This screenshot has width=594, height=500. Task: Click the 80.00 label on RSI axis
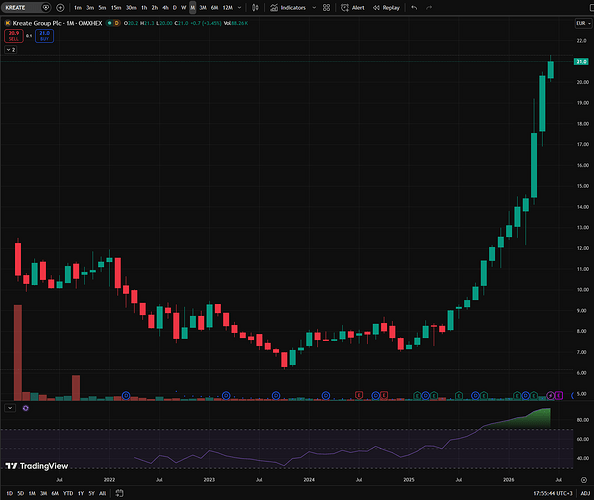click(x=583, y=420)
